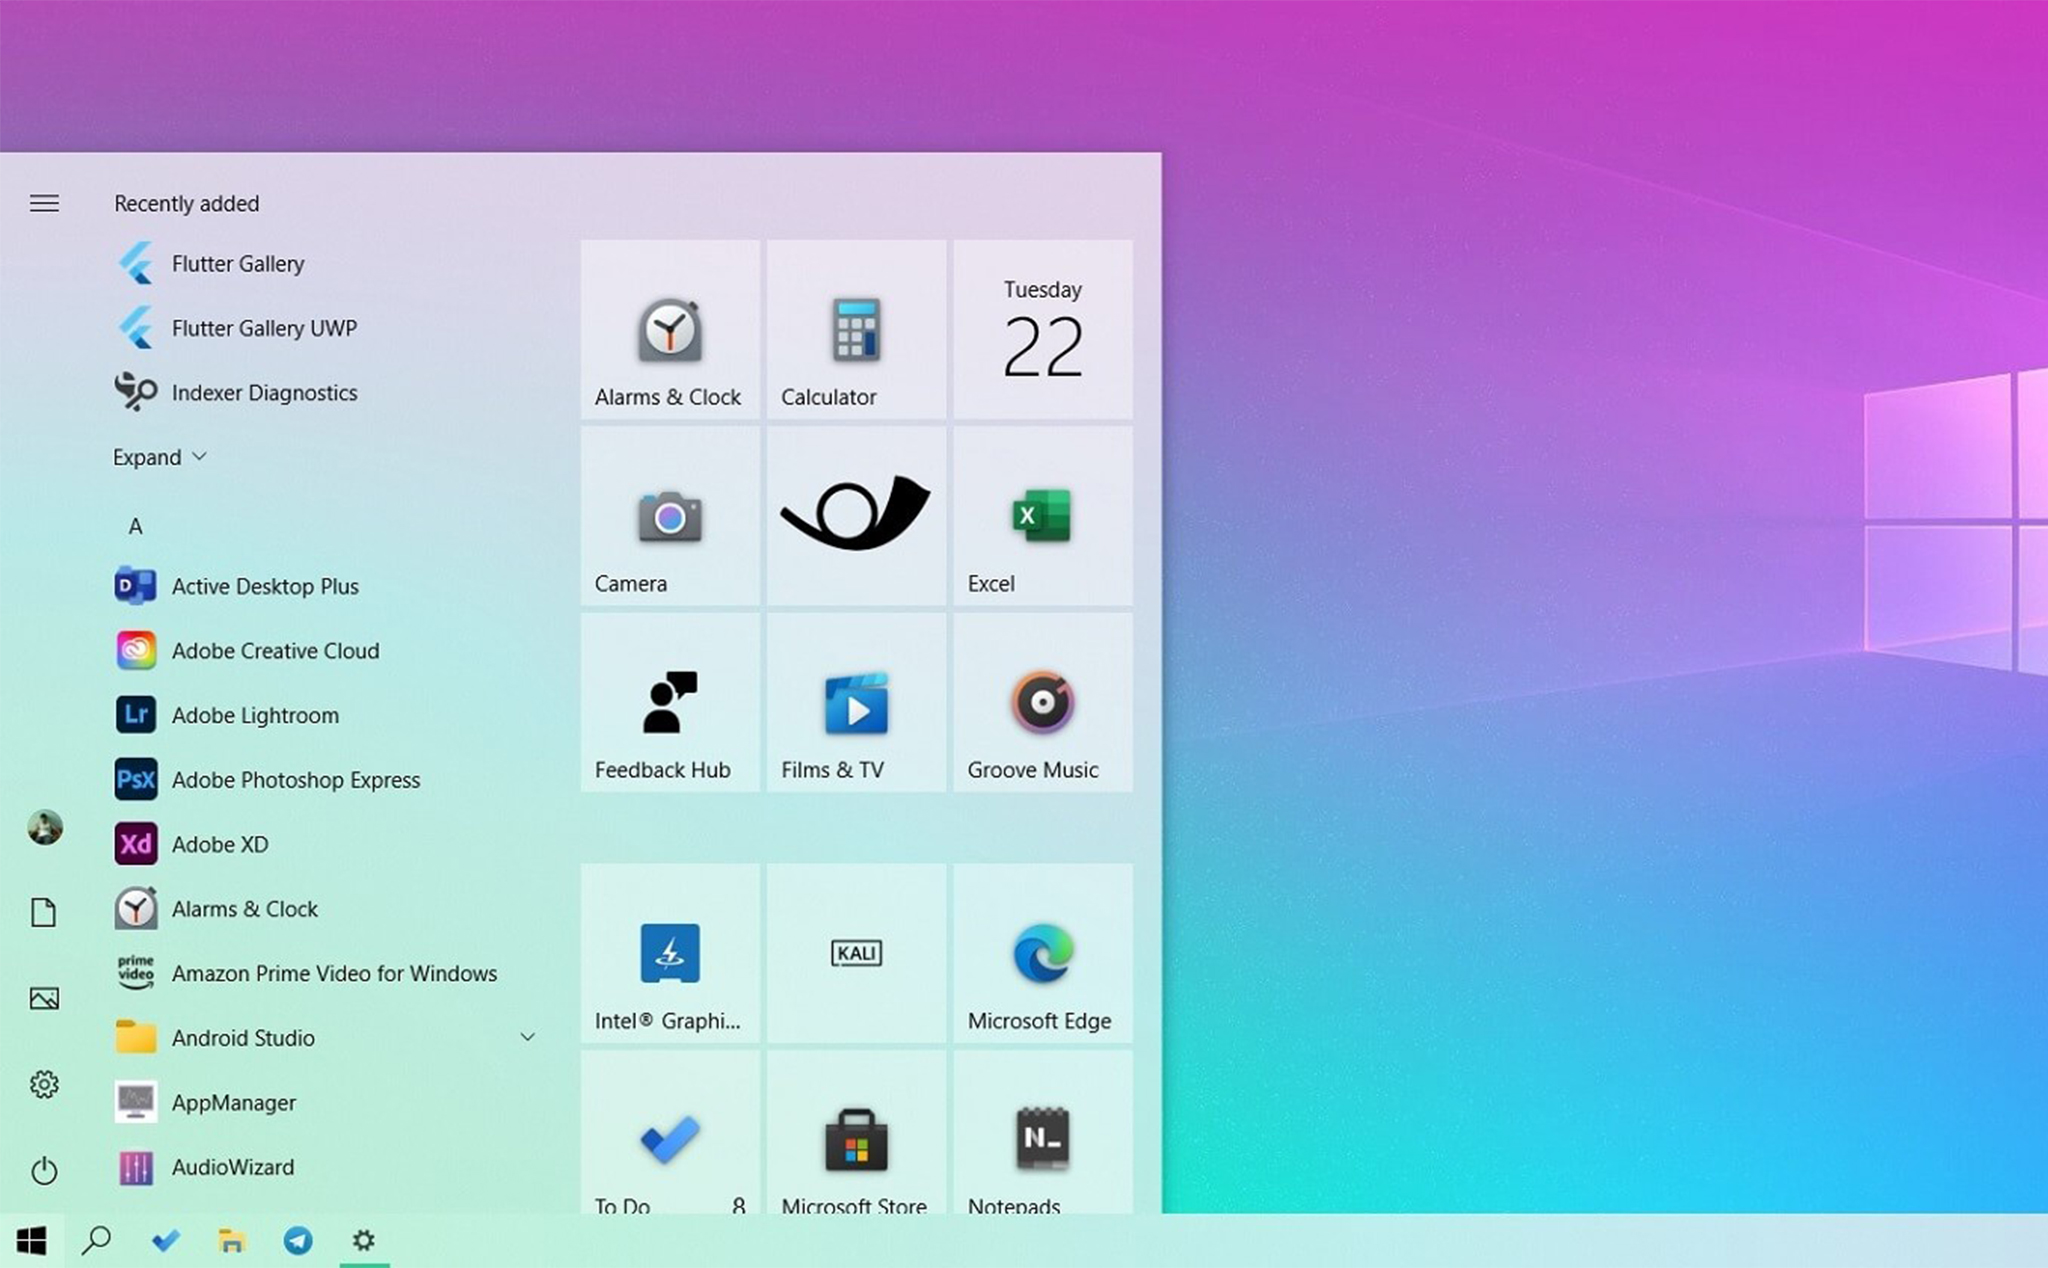The height and width of the screenshot is (1268, 2048).
Task: Click the Telegram icon in the taskbar
Action: pos(298,1241)
